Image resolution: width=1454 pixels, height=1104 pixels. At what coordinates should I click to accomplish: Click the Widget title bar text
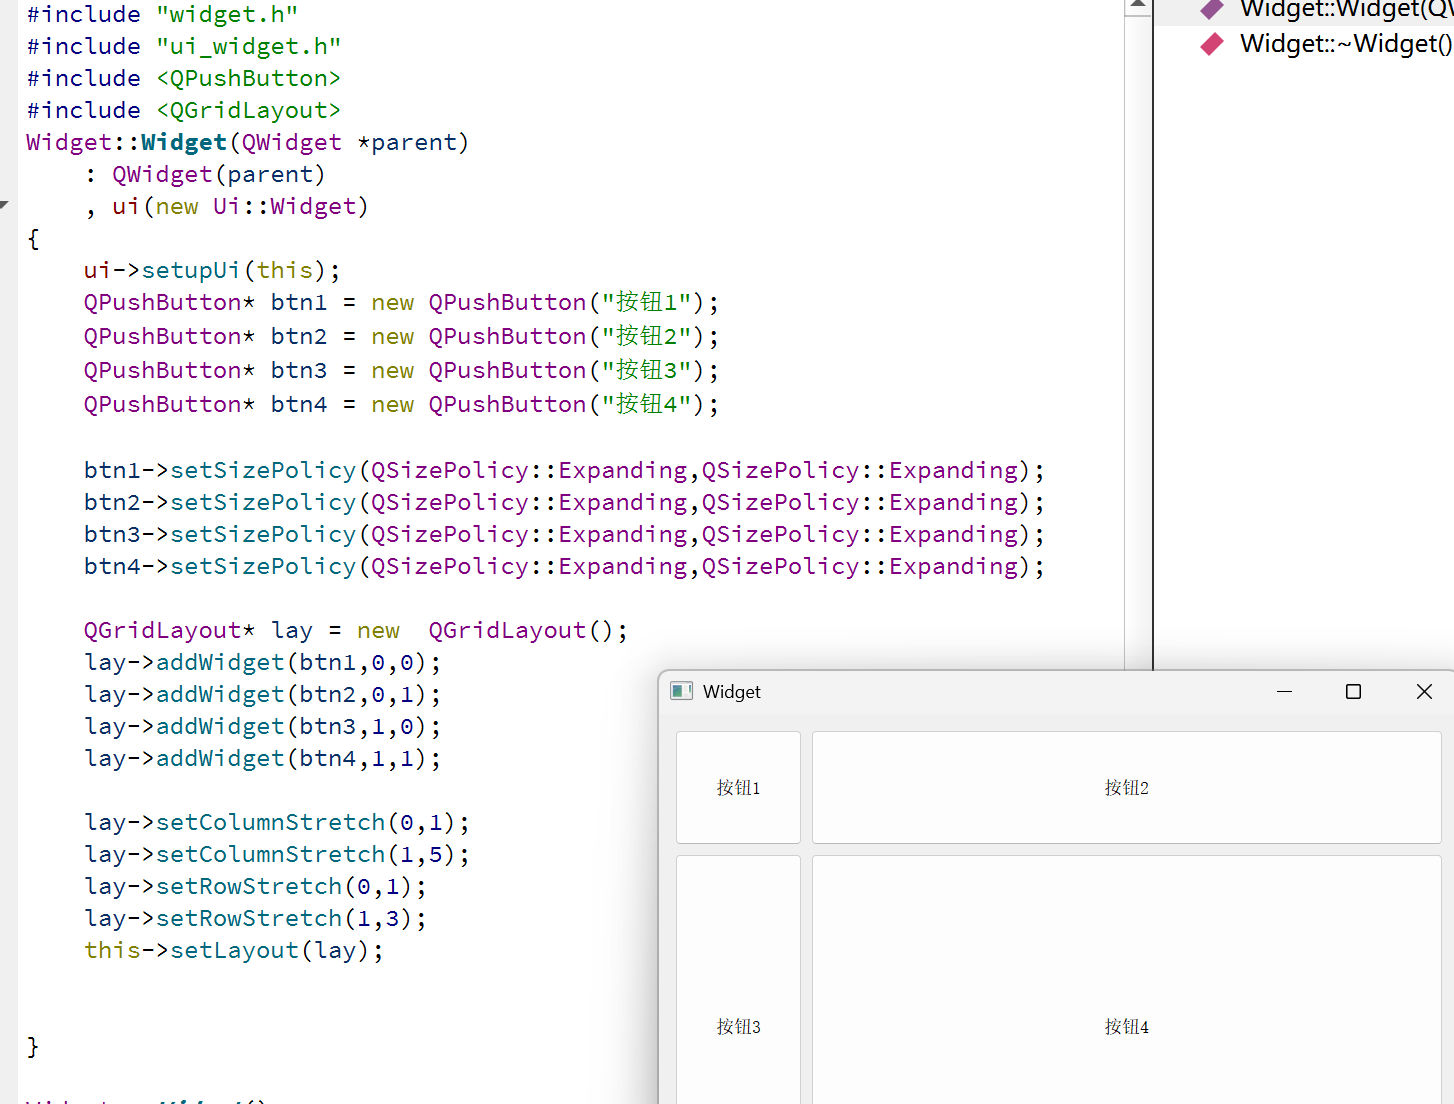tap(732, 692)
